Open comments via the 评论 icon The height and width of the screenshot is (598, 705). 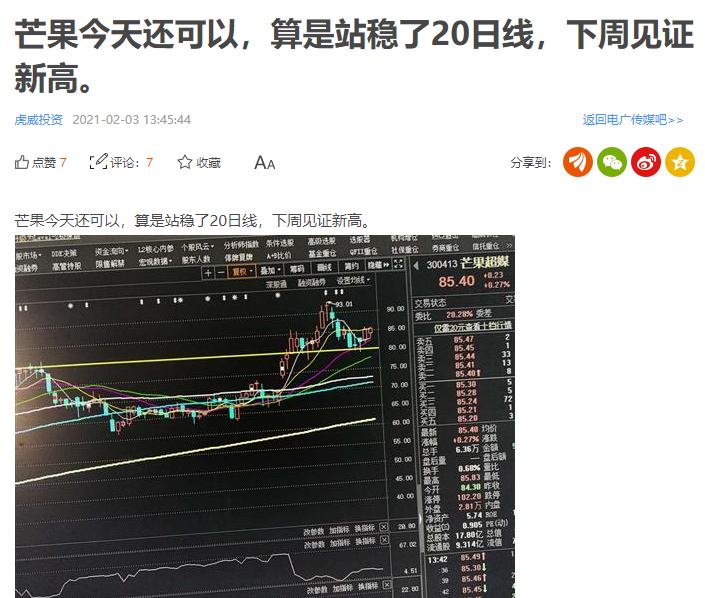tap(98, 162)
